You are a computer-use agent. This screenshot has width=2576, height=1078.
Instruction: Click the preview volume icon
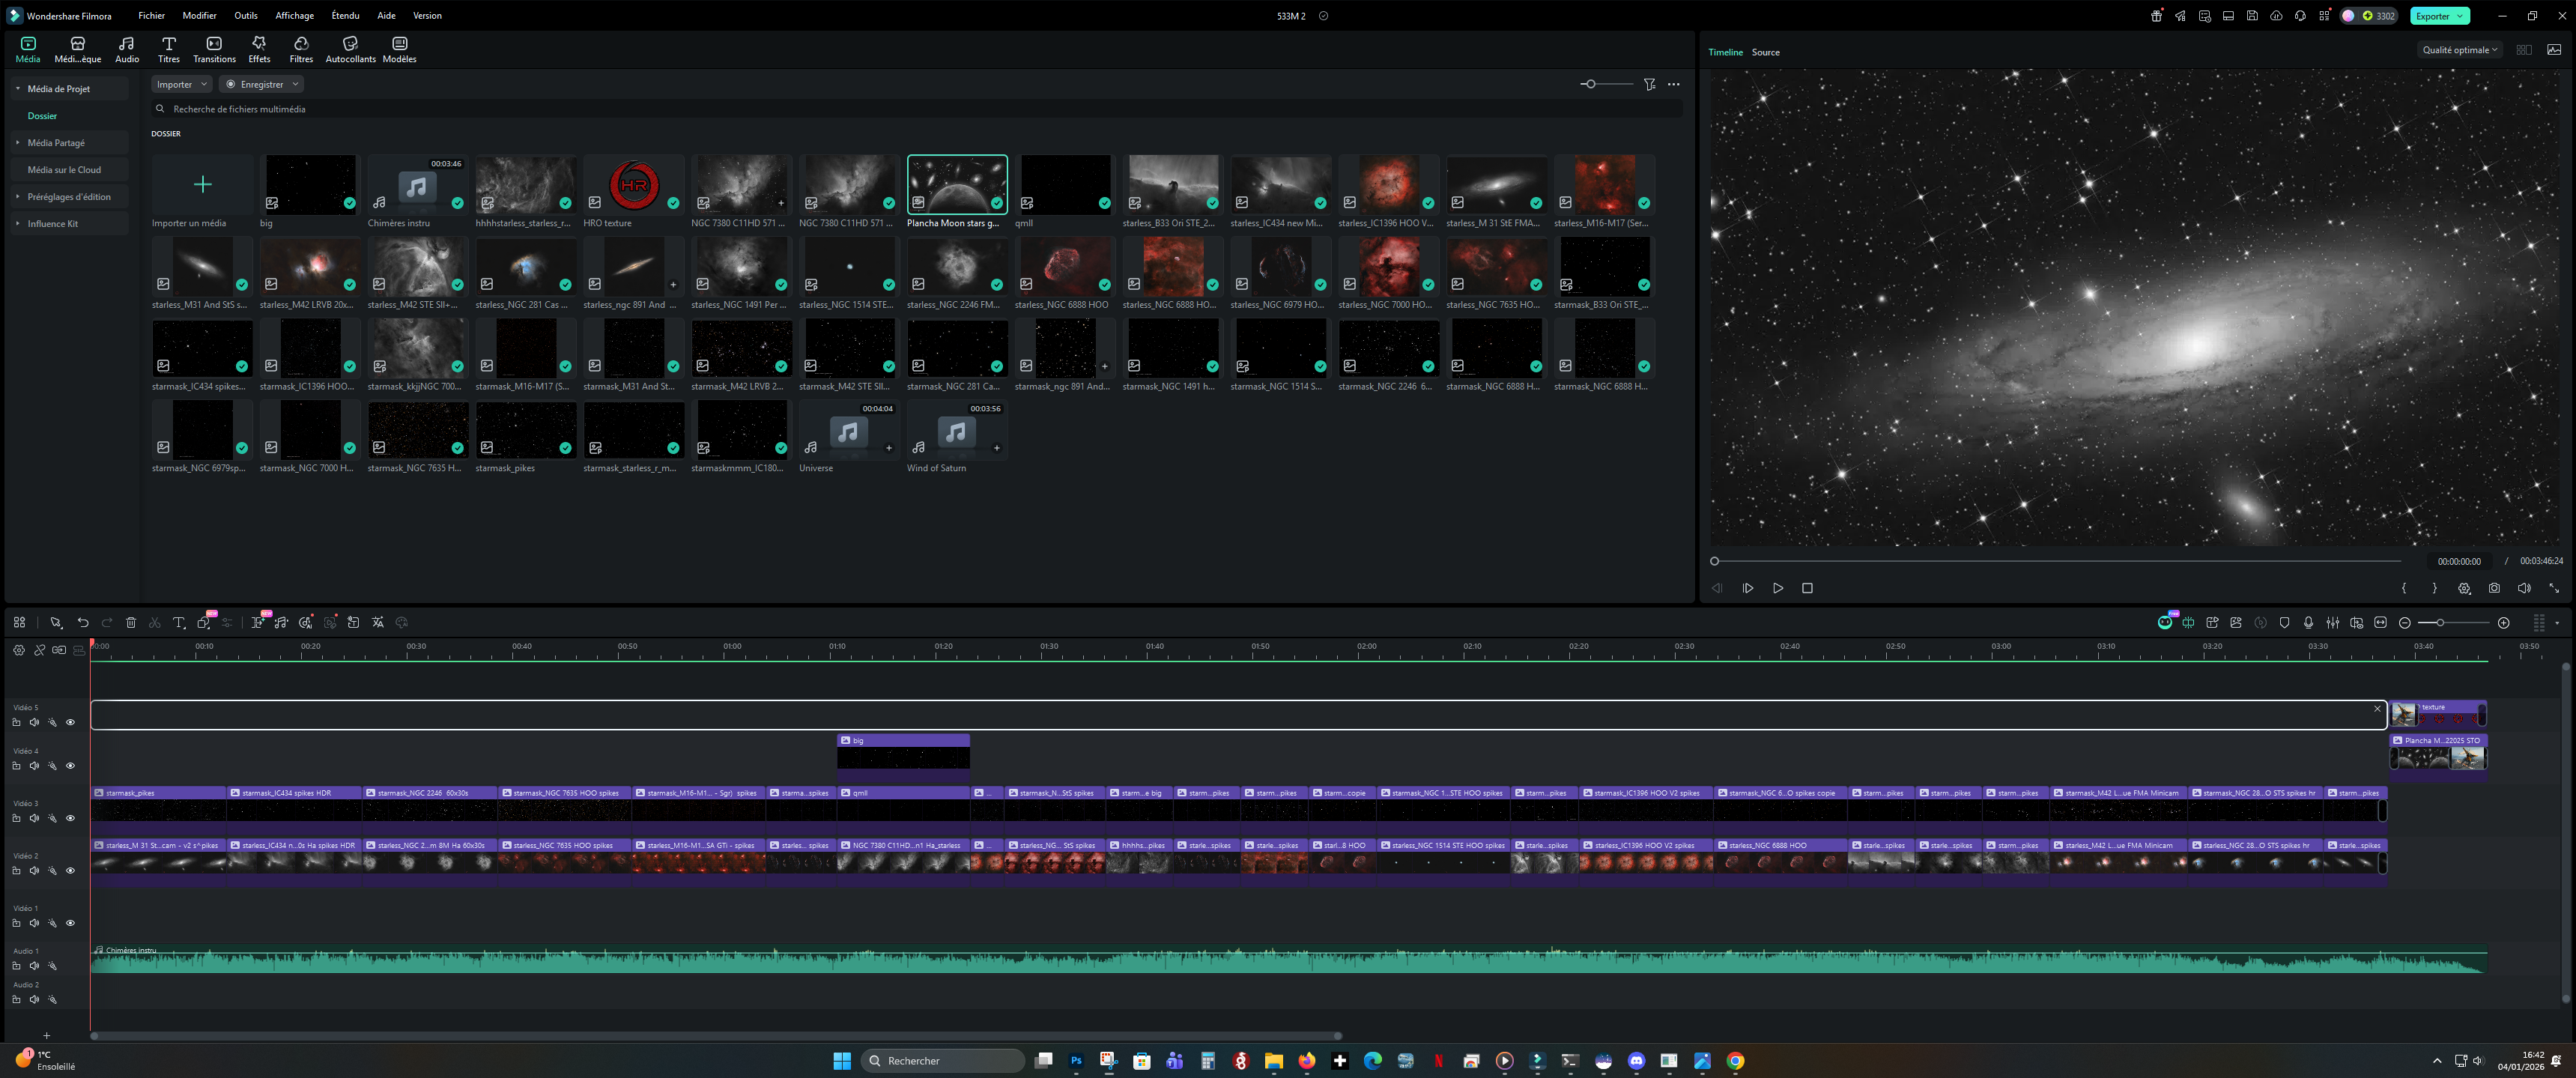[2524, 588]
